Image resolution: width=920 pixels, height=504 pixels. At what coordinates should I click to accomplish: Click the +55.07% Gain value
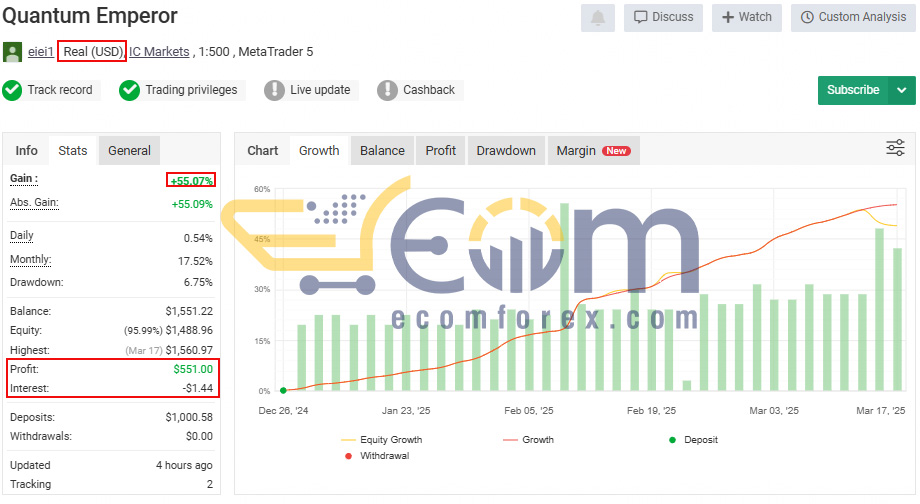(x=191, y=181)
